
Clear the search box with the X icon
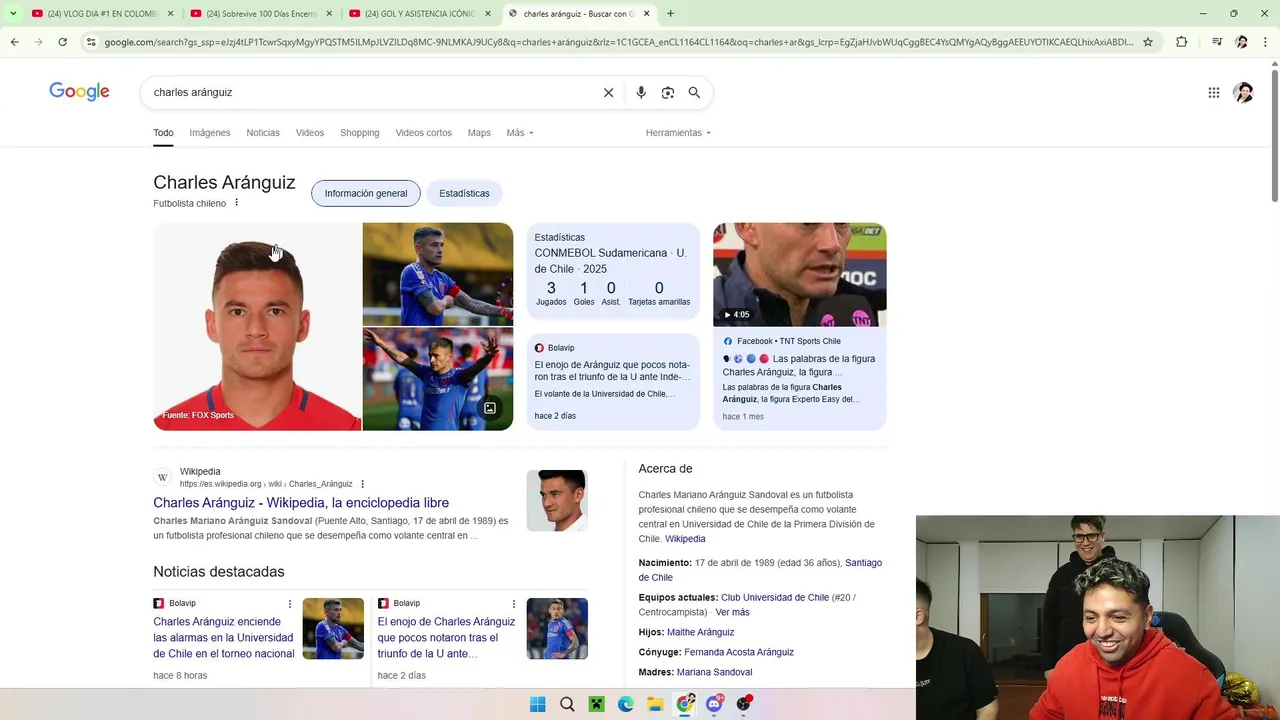608,92
